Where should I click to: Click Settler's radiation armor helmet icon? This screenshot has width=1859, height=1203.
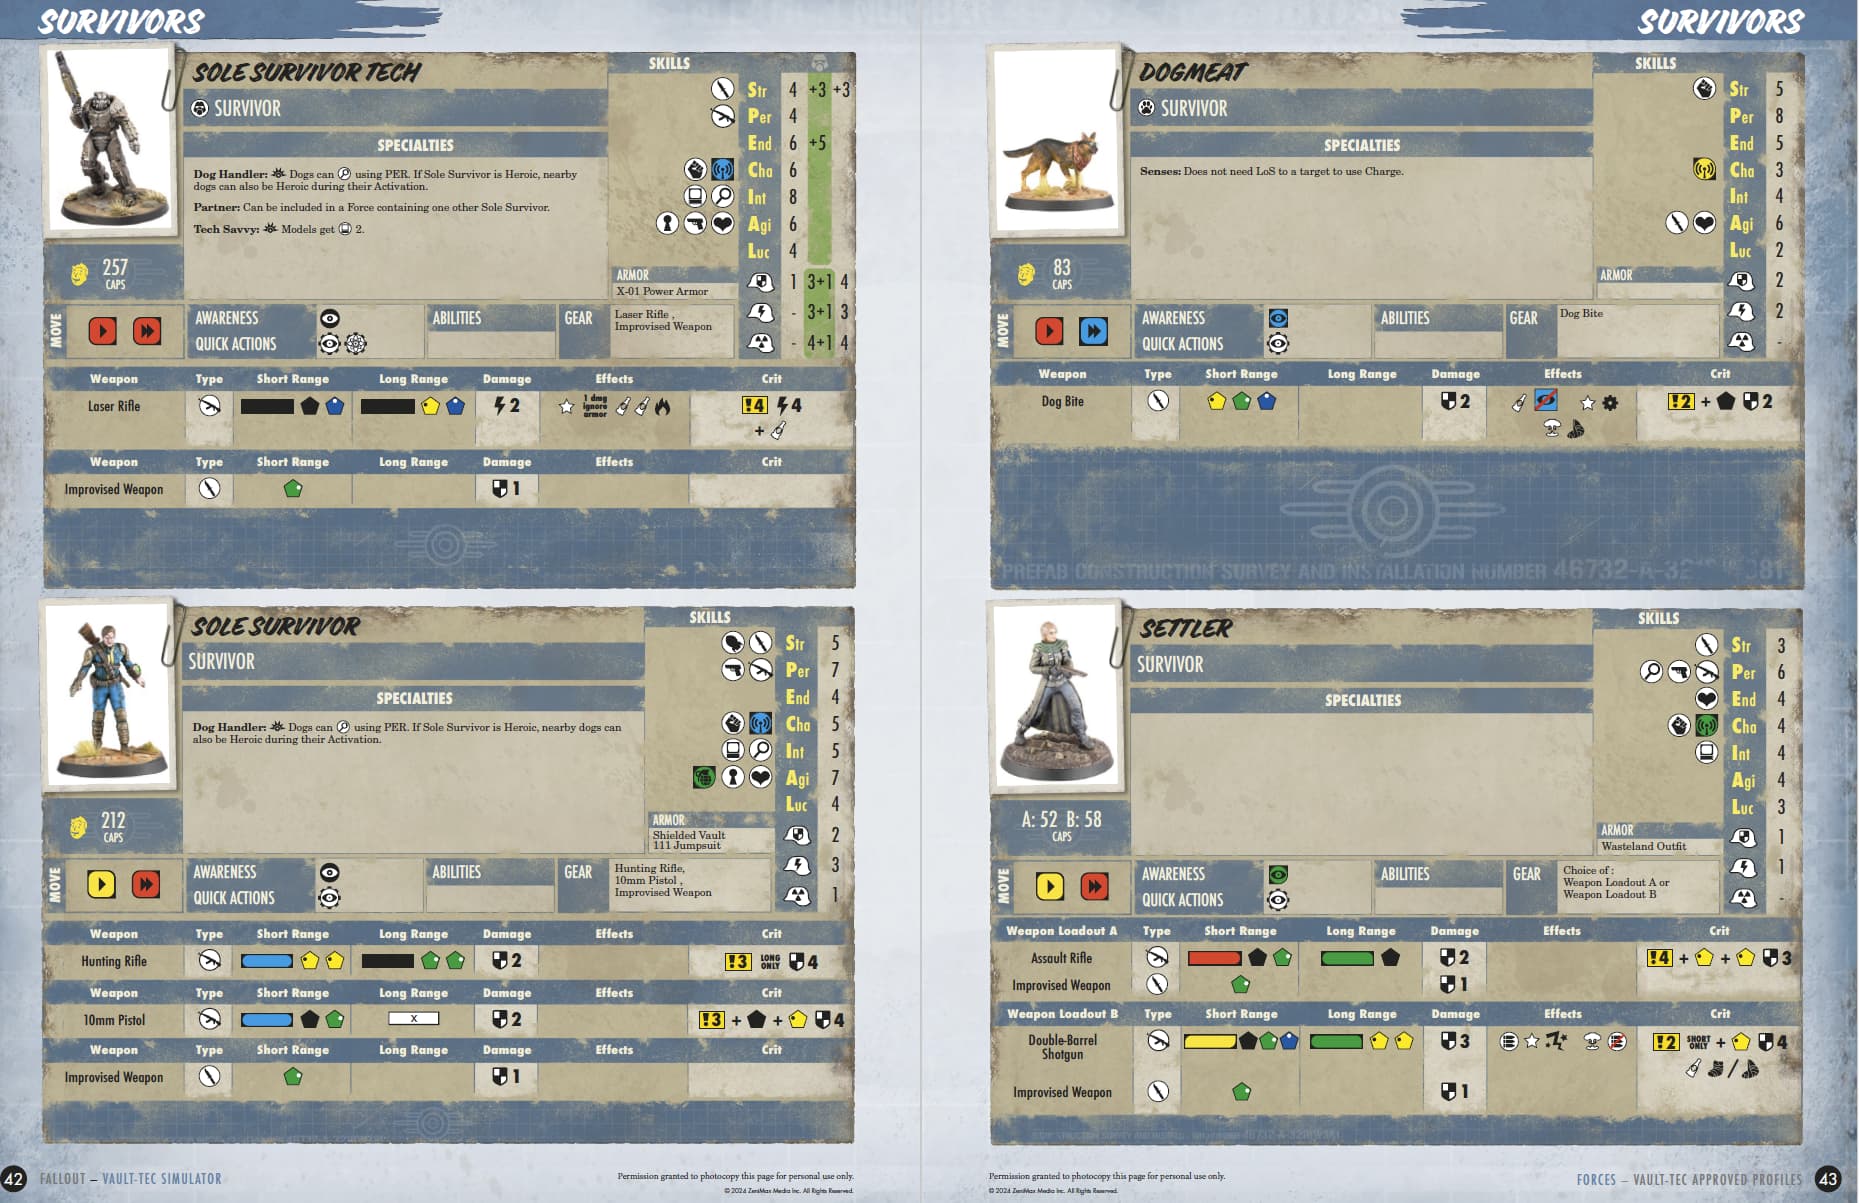click(x=1742, y=898)
